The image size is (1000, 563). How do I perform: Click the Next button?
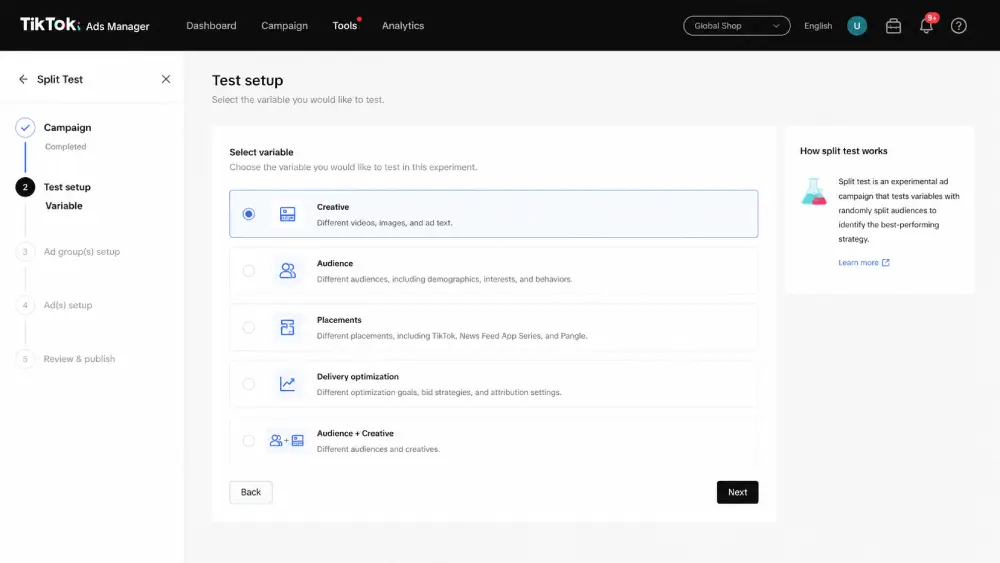click(x=737, y=492)
